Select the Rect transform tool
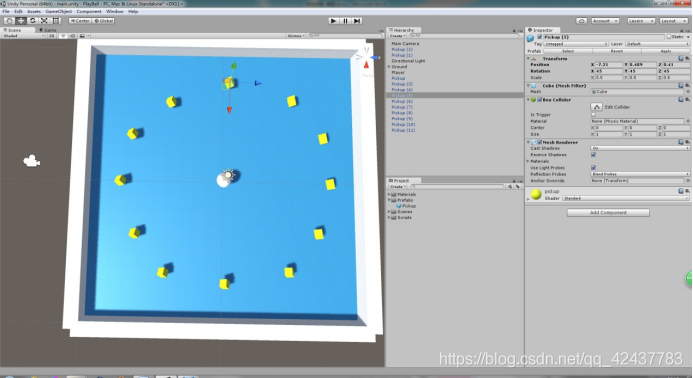Screen dimensions: 693x378 pyautogui.click(x=56, y=21)
